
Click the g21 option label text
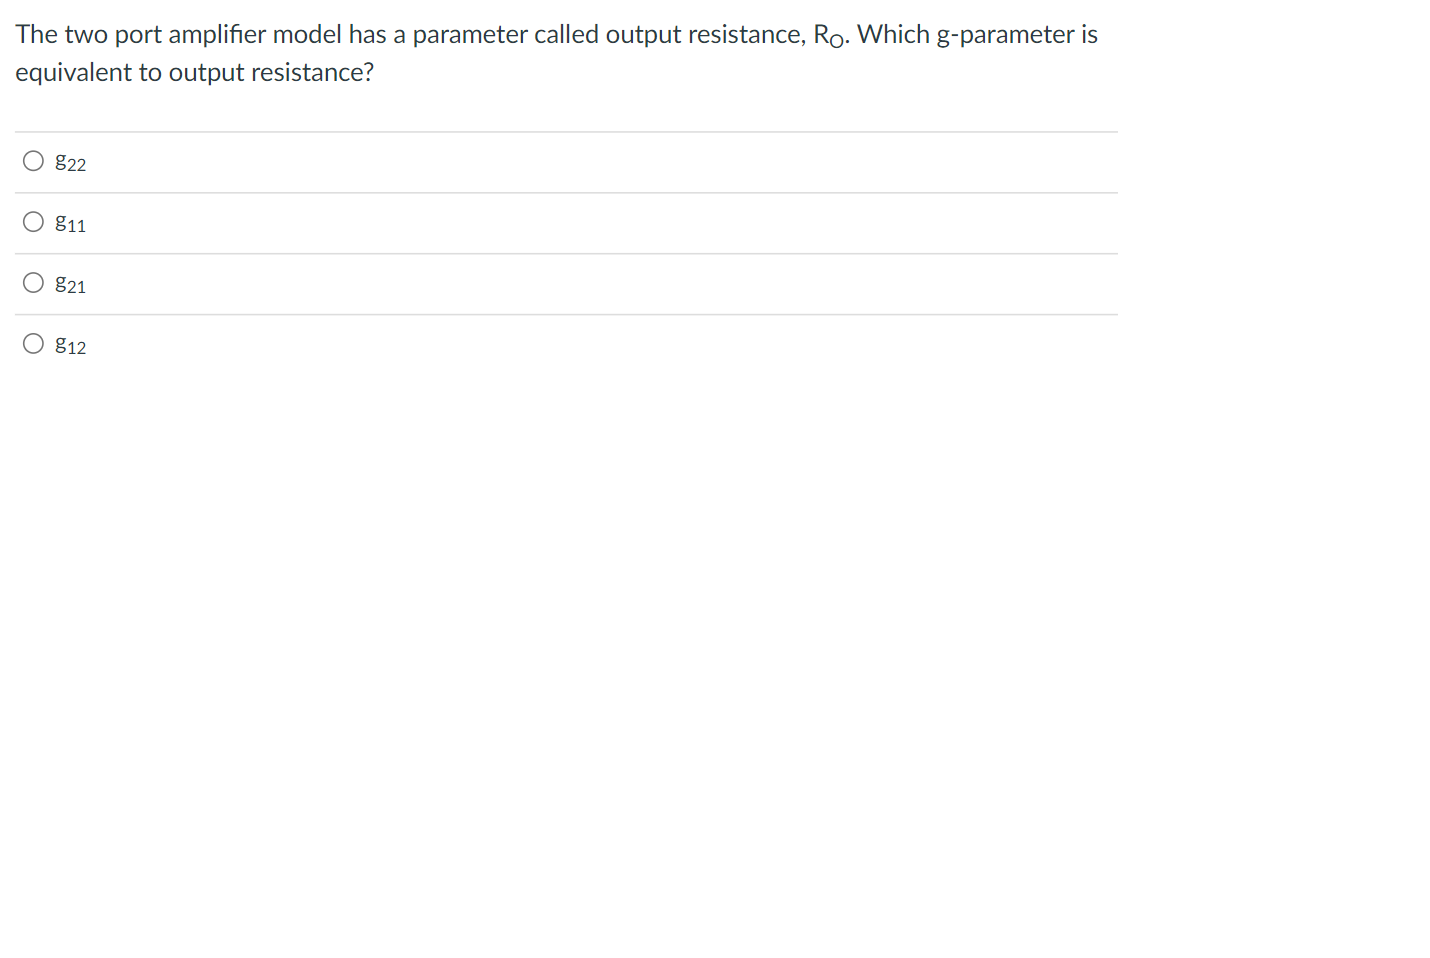tap(70, 284)
